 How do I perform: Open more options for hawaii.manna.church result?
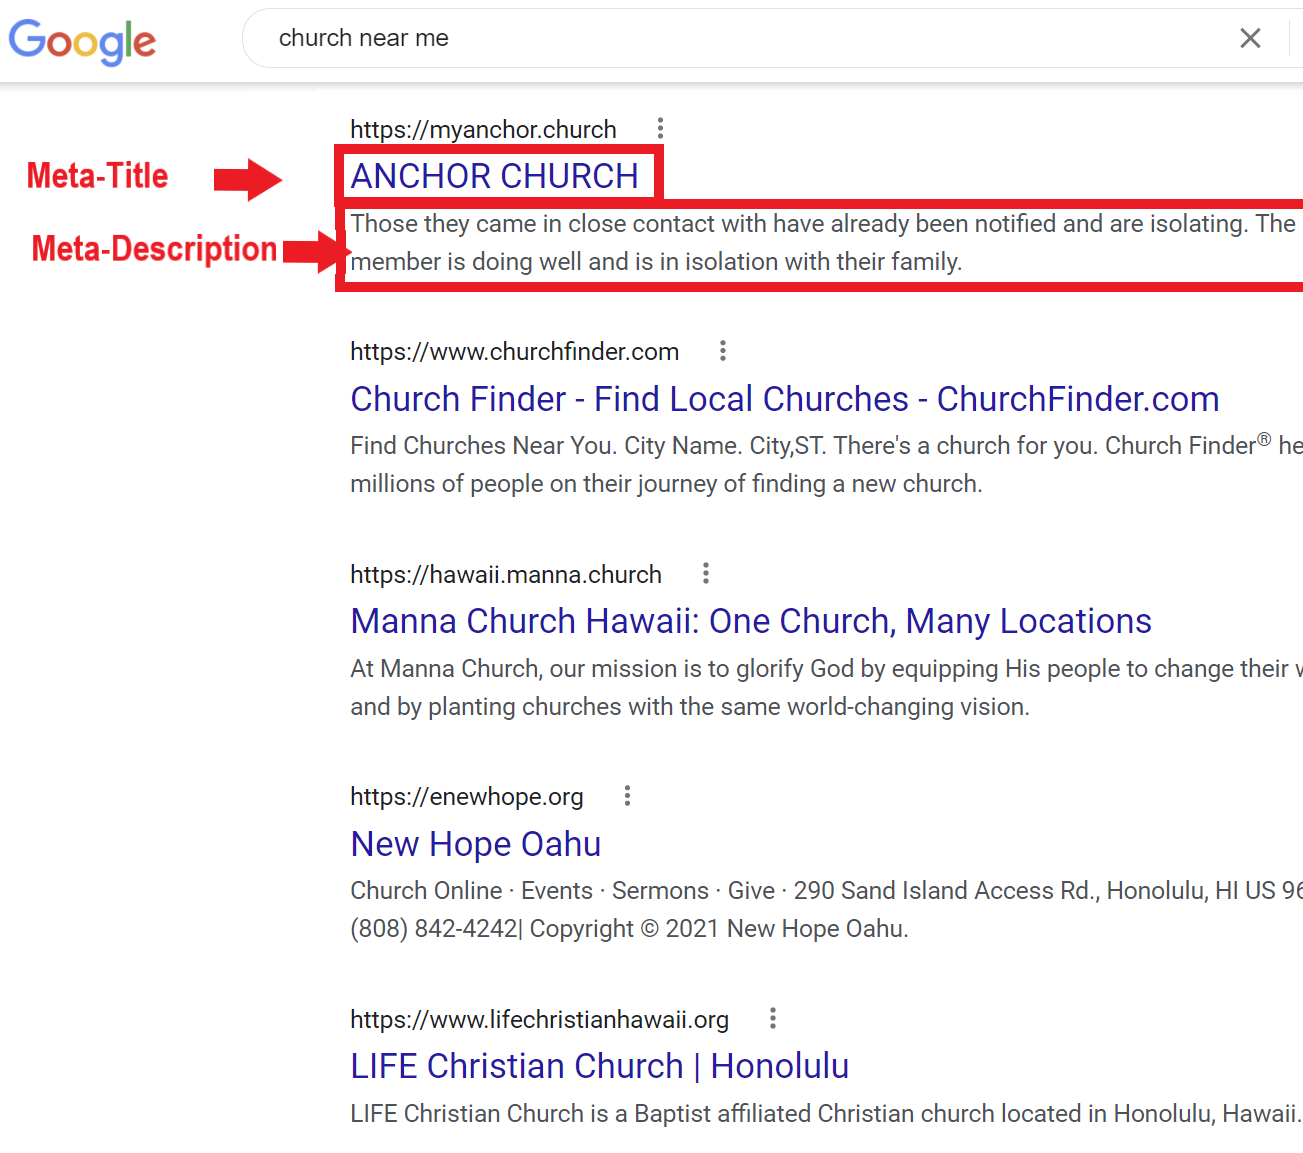tap(706, 573)
